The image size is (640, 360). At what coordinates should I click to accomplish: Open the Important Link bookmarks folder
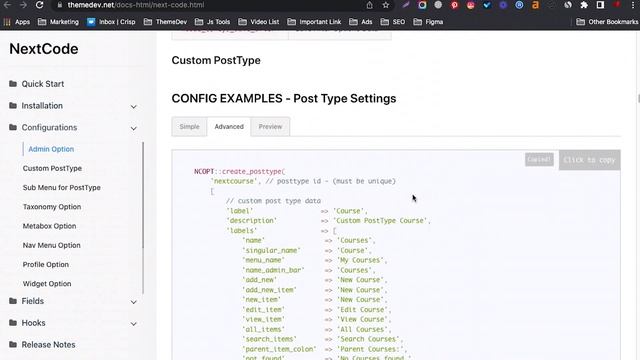tap(314, 22)
